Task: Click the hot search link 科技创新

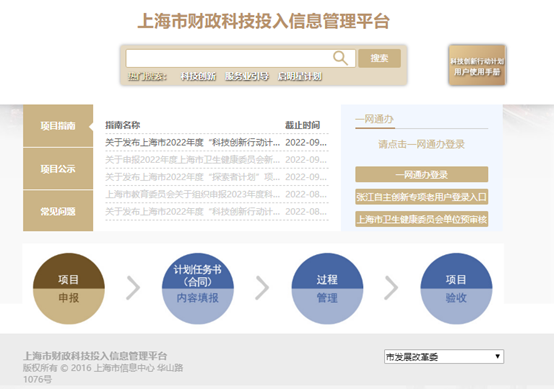Action: tap(198, 76)
